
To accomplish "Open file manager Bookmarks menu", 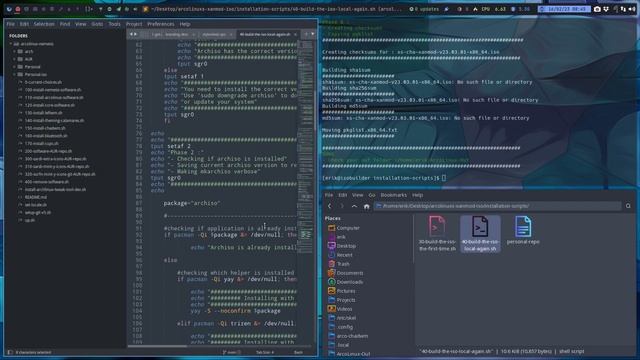I will coord(393,195).
